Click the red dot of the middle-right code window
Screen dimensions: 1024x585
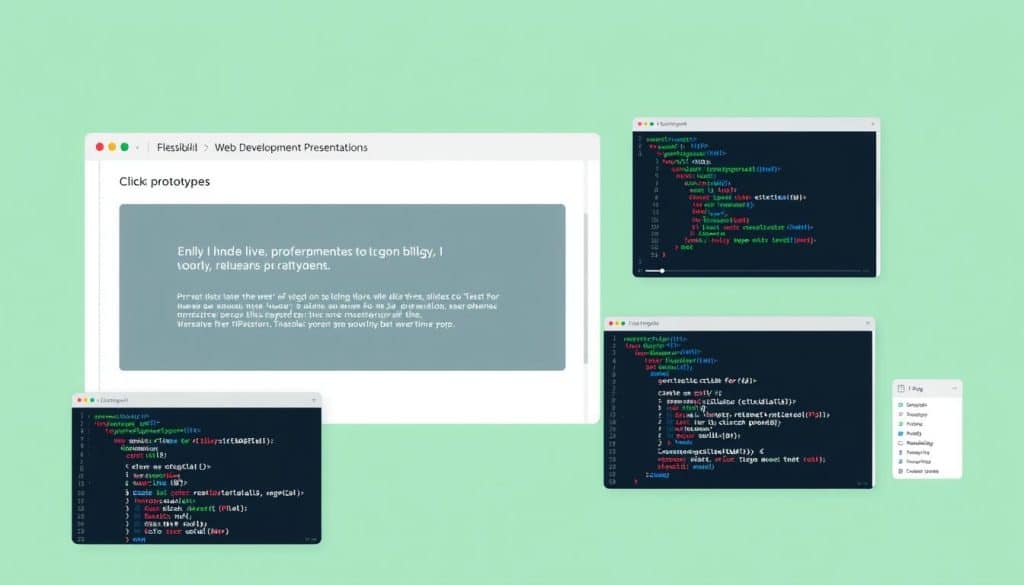pyautogui.click(x=611, y=323)
